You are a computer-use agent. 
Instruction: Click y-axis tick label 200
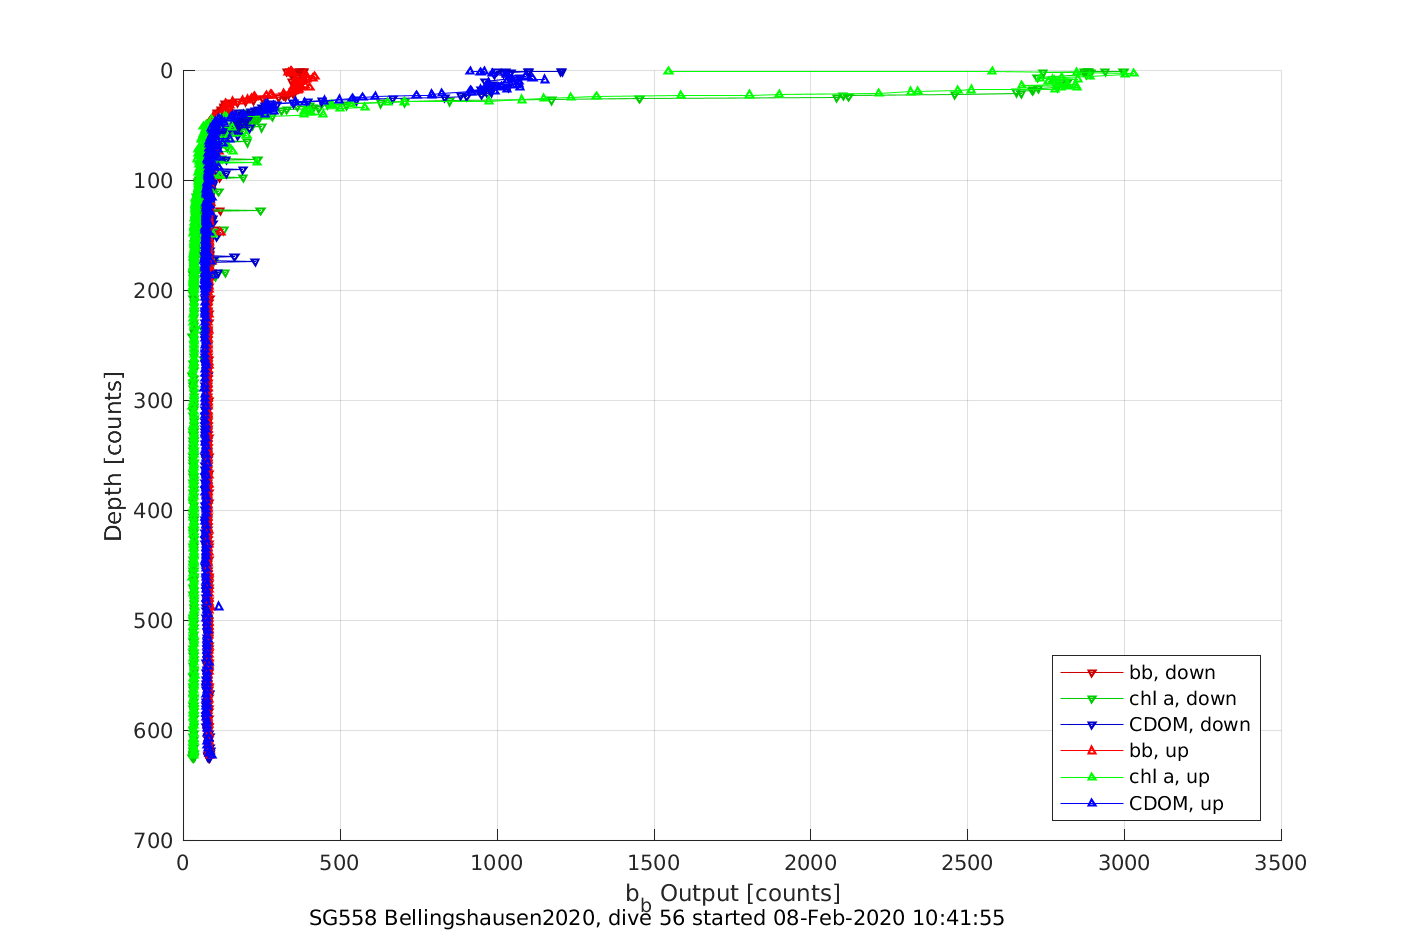[x=155, y=291]
